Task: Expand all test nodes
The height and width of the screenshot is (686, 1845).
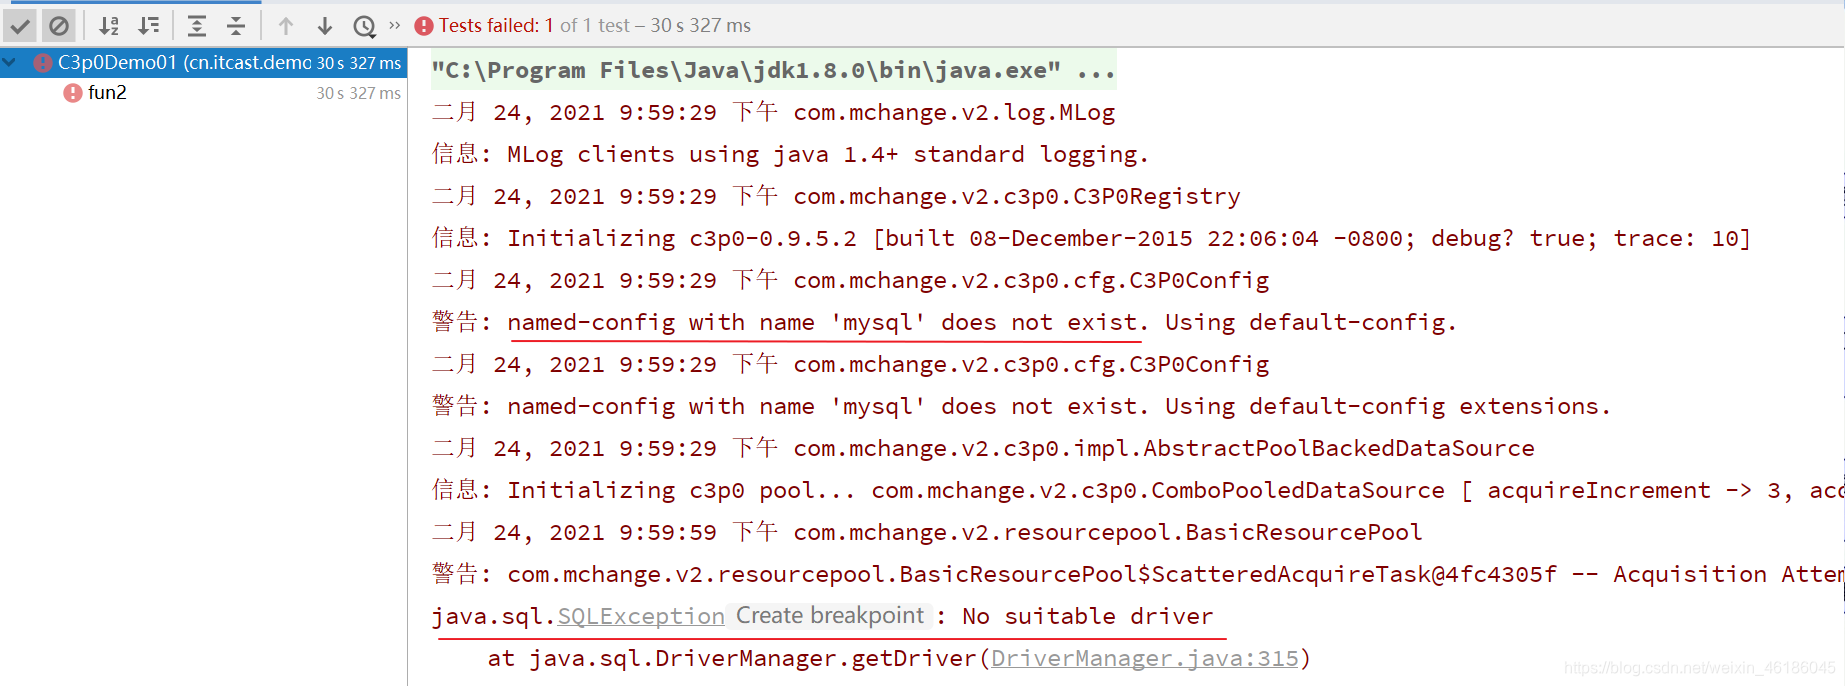Action: pyautogui.click(x=199, y=27)
